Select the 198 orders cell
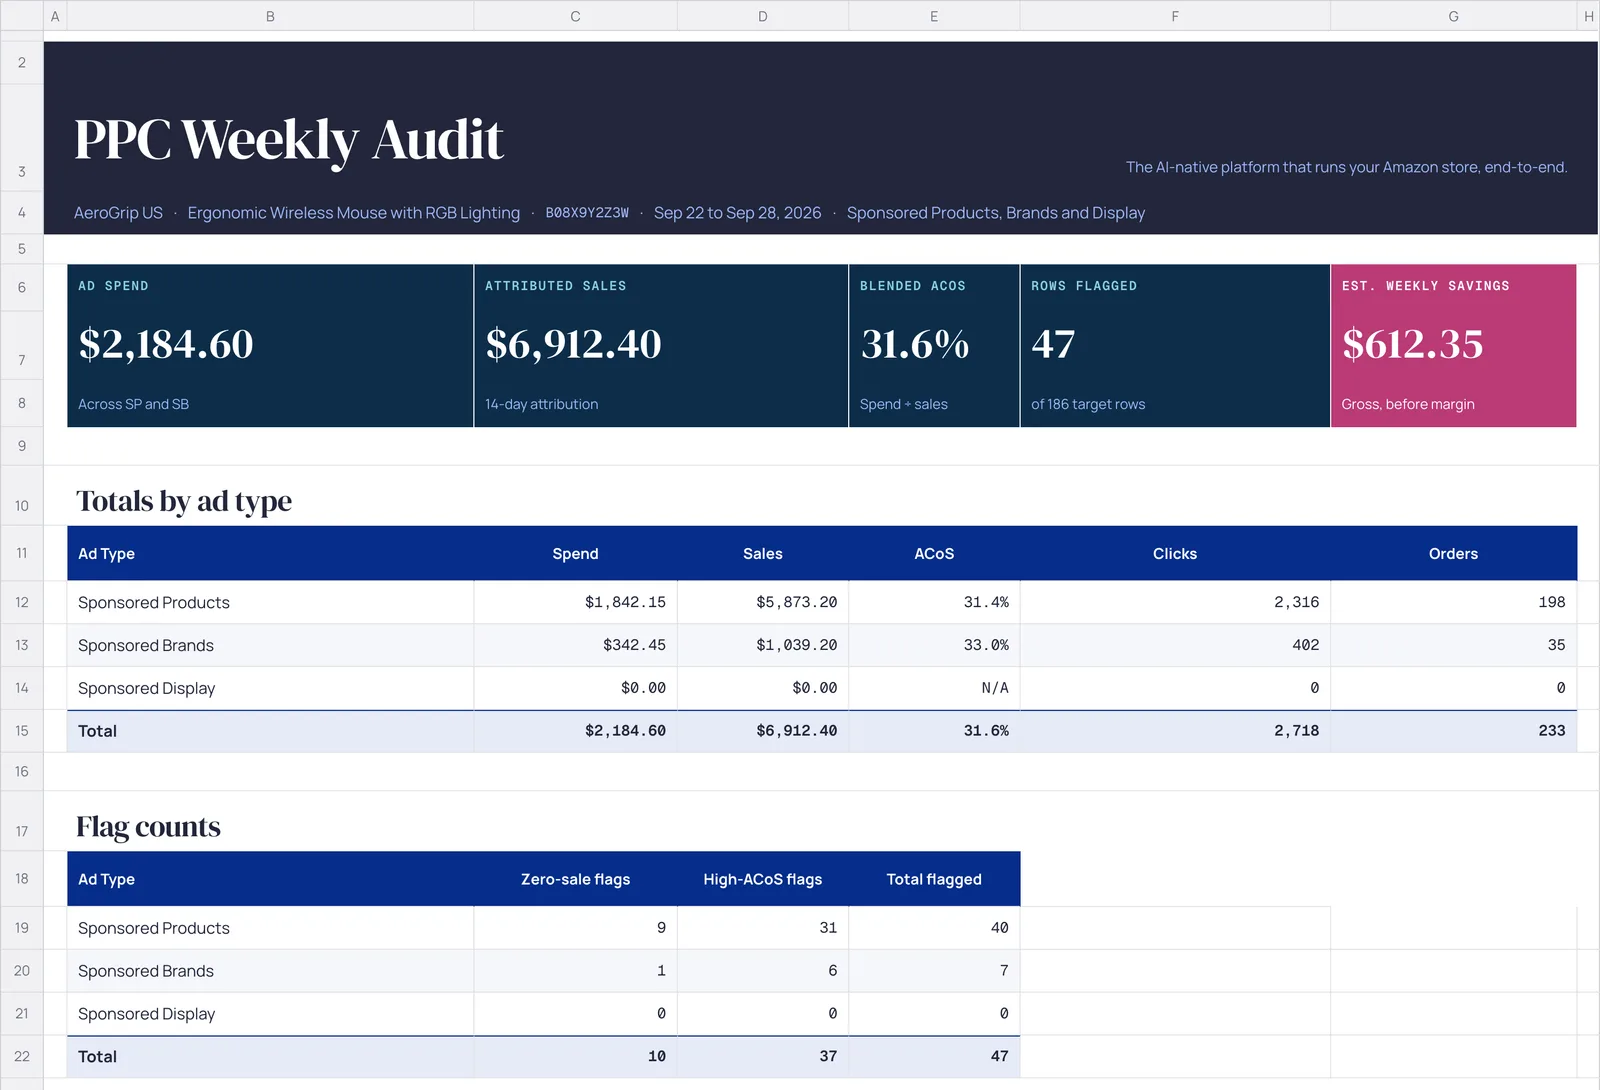The height and width of the screenshot is (1090, 1600). point(1453,603)
